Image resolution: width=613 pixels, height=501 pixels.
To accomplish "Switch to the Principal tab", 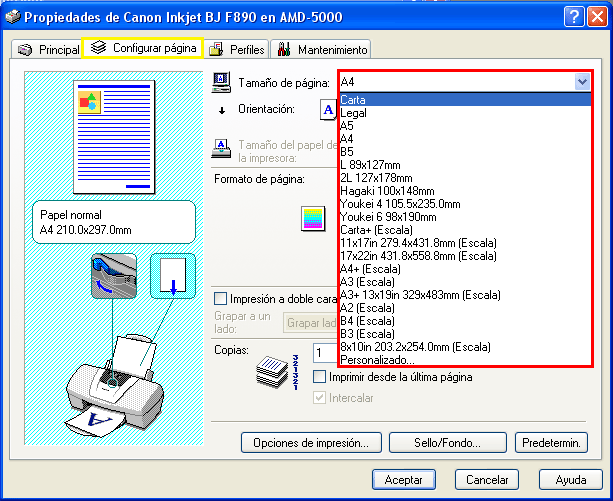I will point(48,49).
